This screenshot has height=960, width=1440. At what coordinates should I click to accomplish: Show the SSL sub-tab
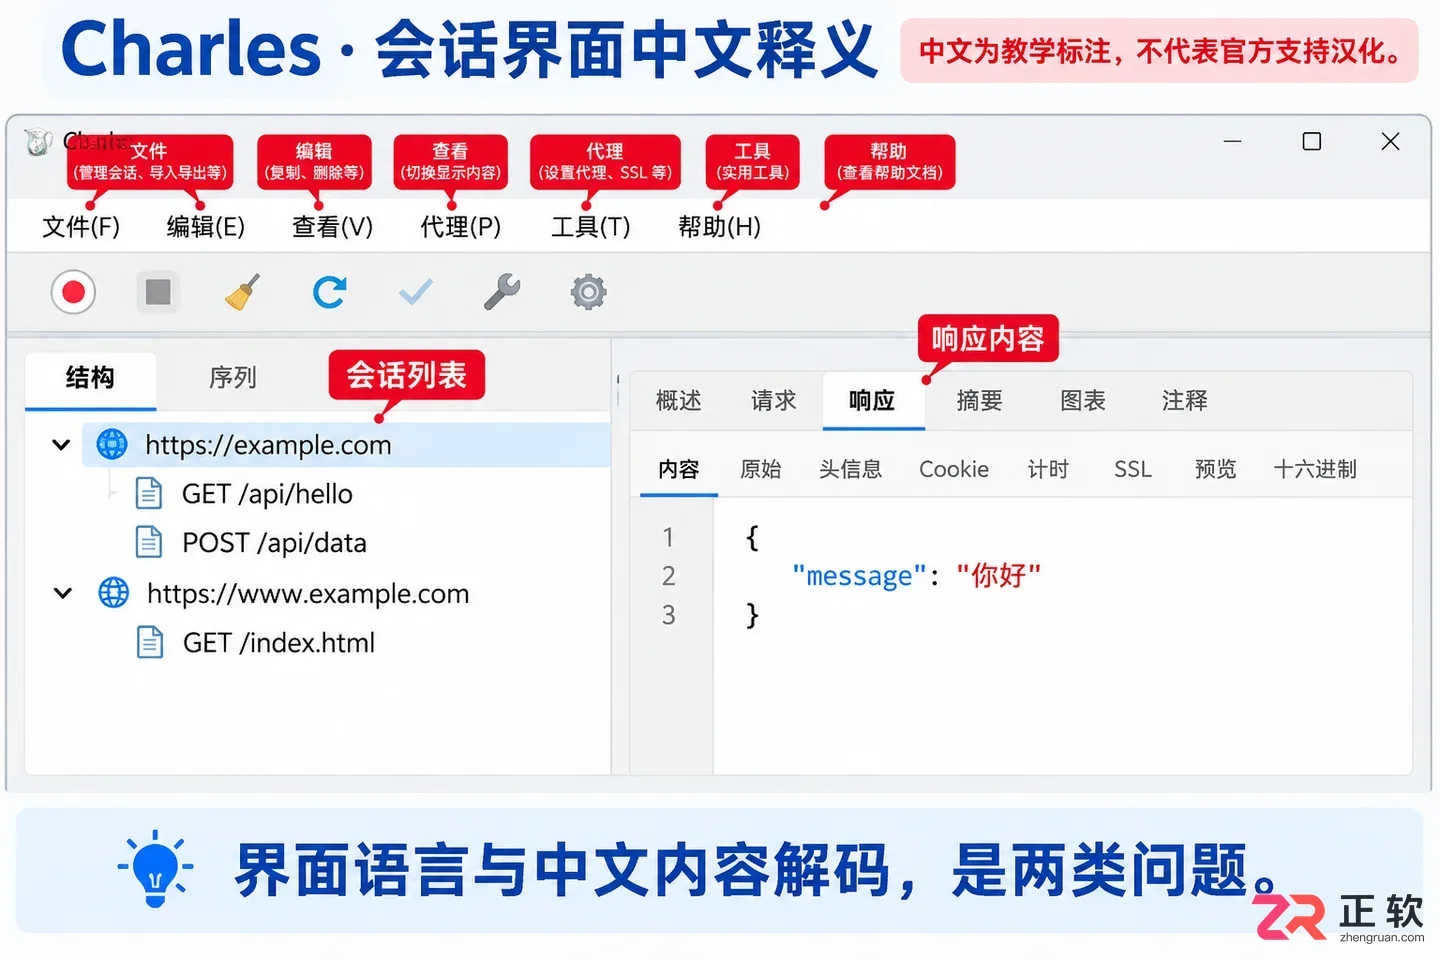coord(1133,469)
